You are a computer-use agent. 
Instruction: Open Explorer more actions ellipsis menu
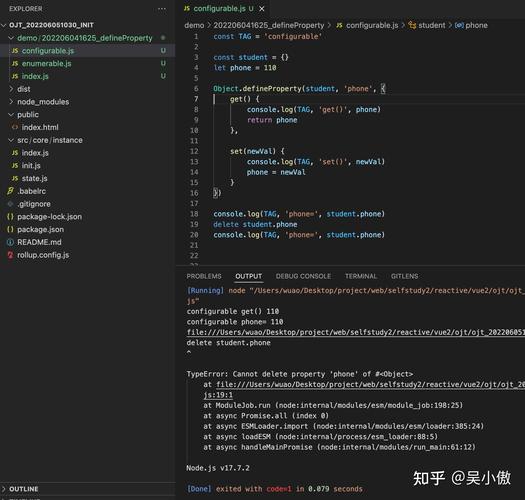pos(162,9)
